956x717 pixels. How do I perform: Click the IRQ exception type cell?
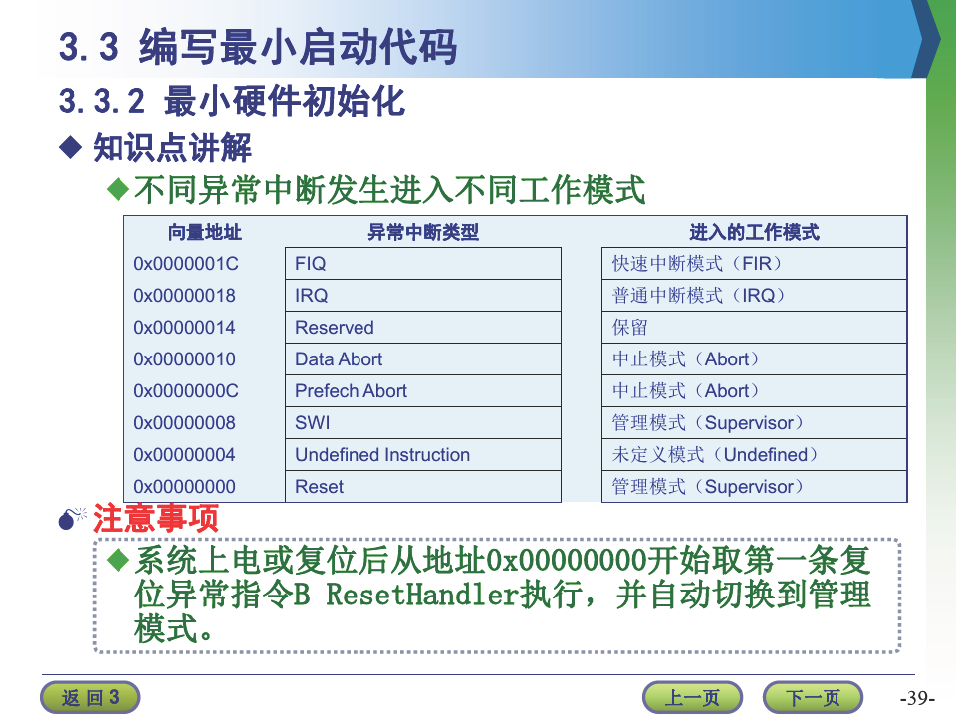(x=423, y=296)
